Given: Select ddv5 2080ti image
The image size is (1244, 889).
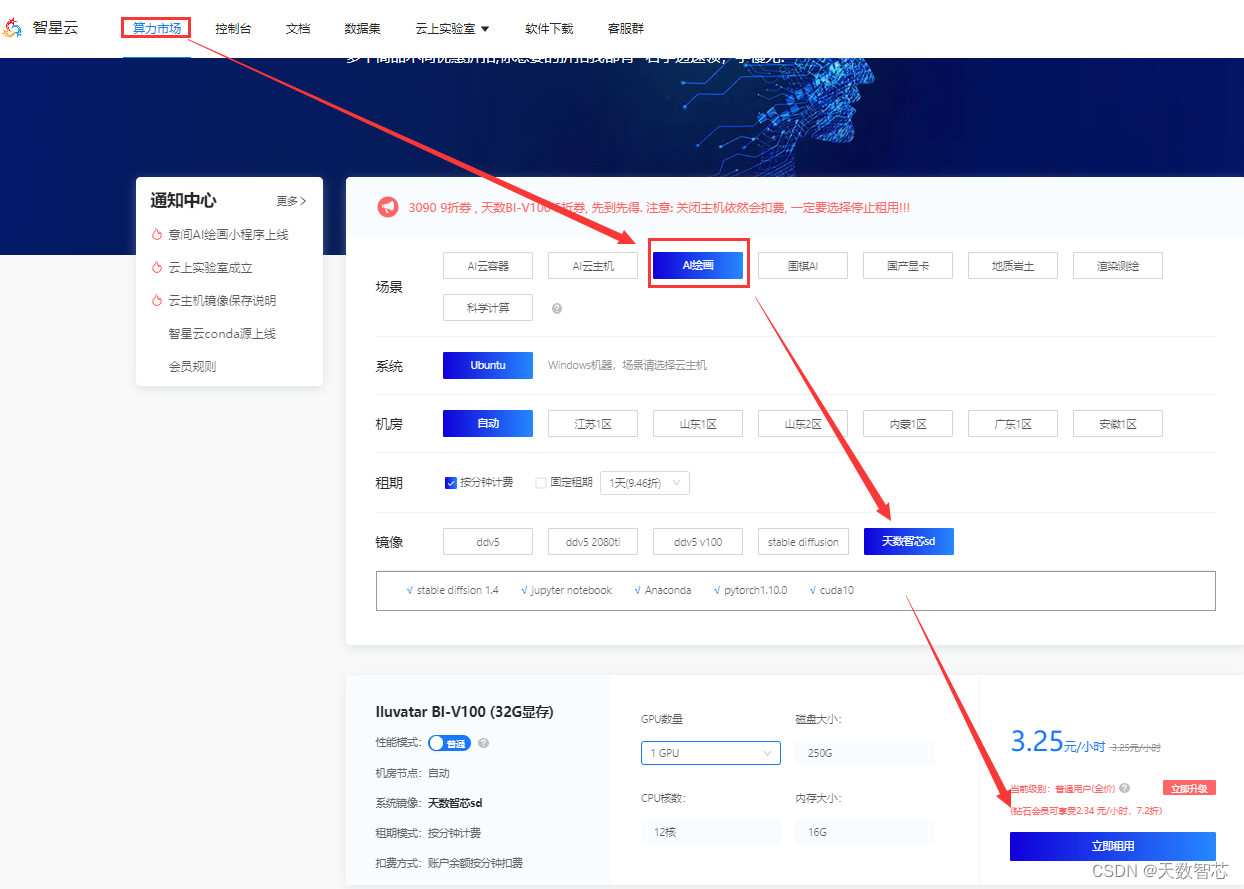Looking at the screenshot, I should click(593, 542).
